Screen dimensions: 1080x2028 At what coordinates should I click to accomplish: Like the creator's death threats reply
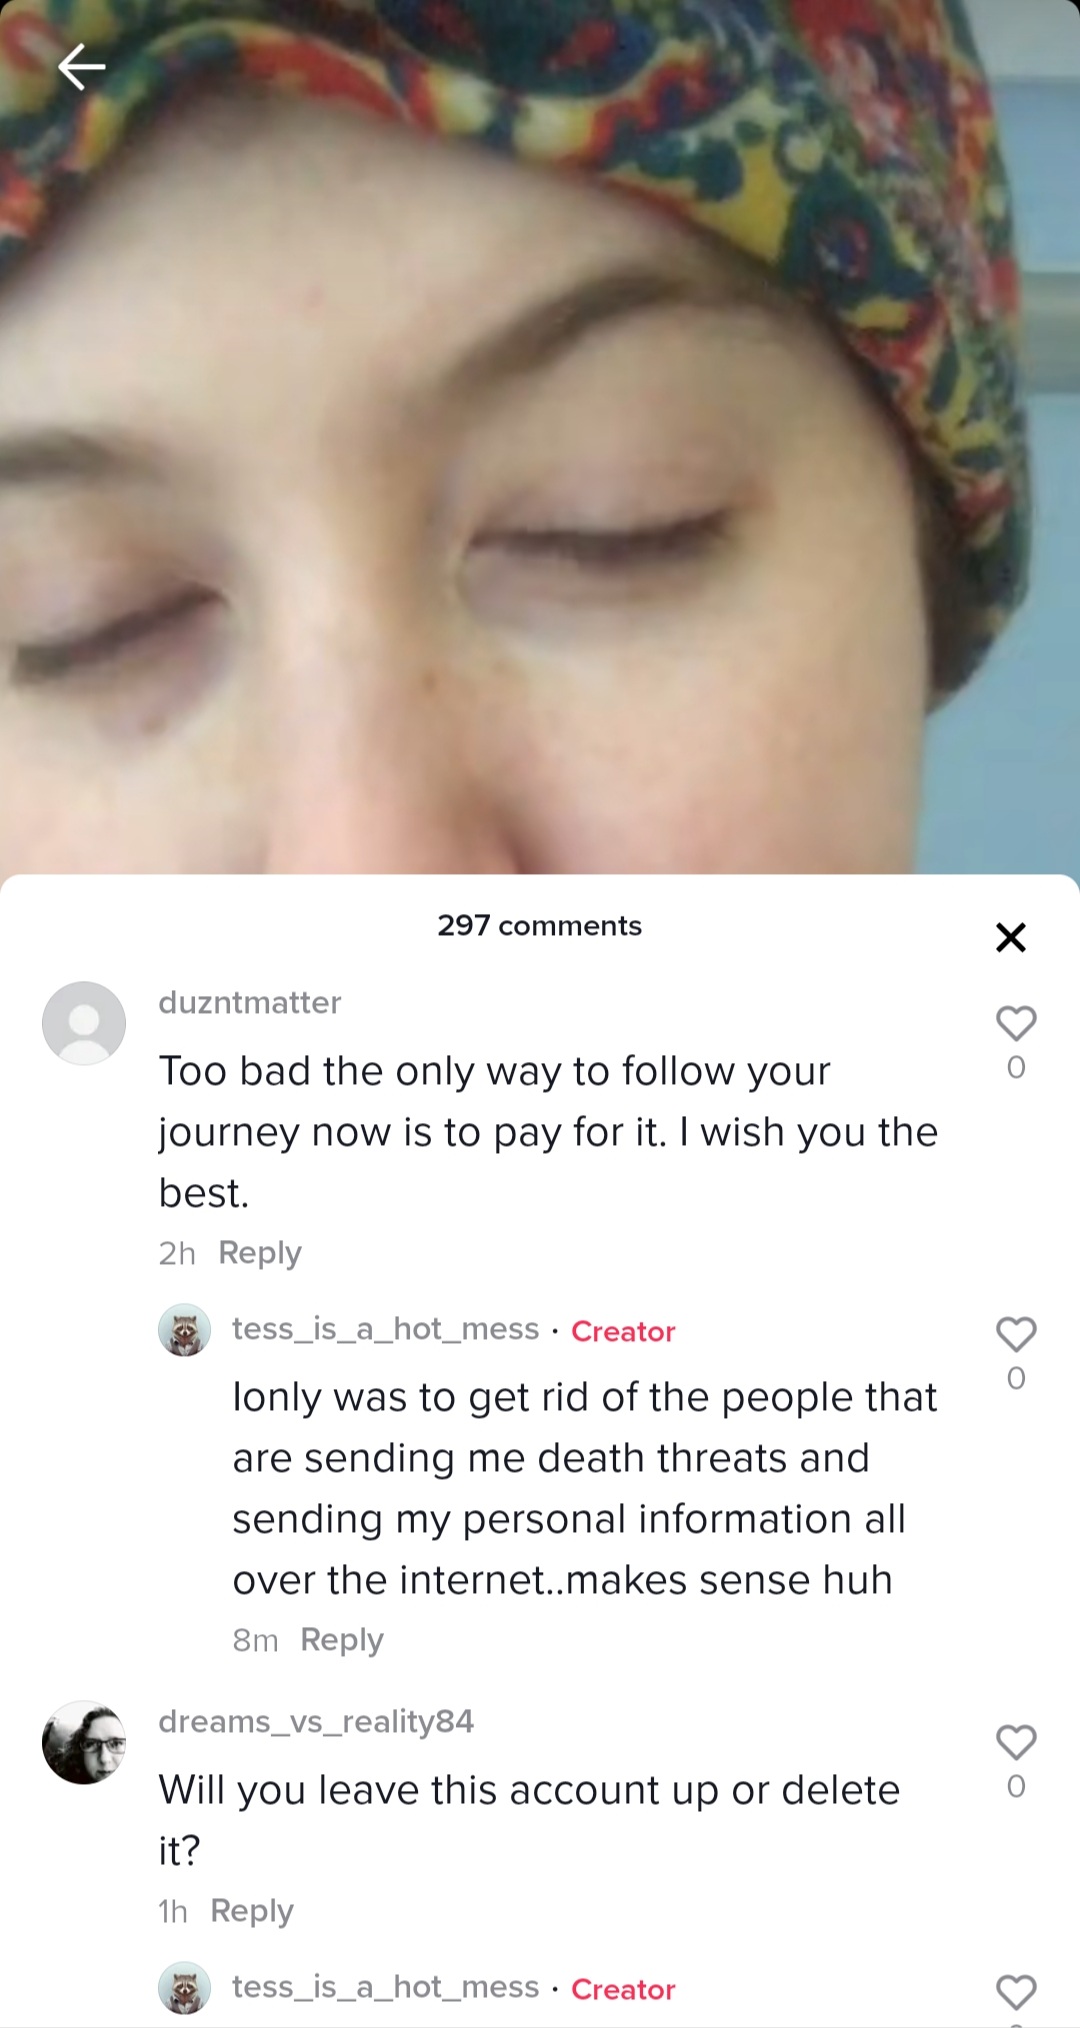(1016, 1334)
